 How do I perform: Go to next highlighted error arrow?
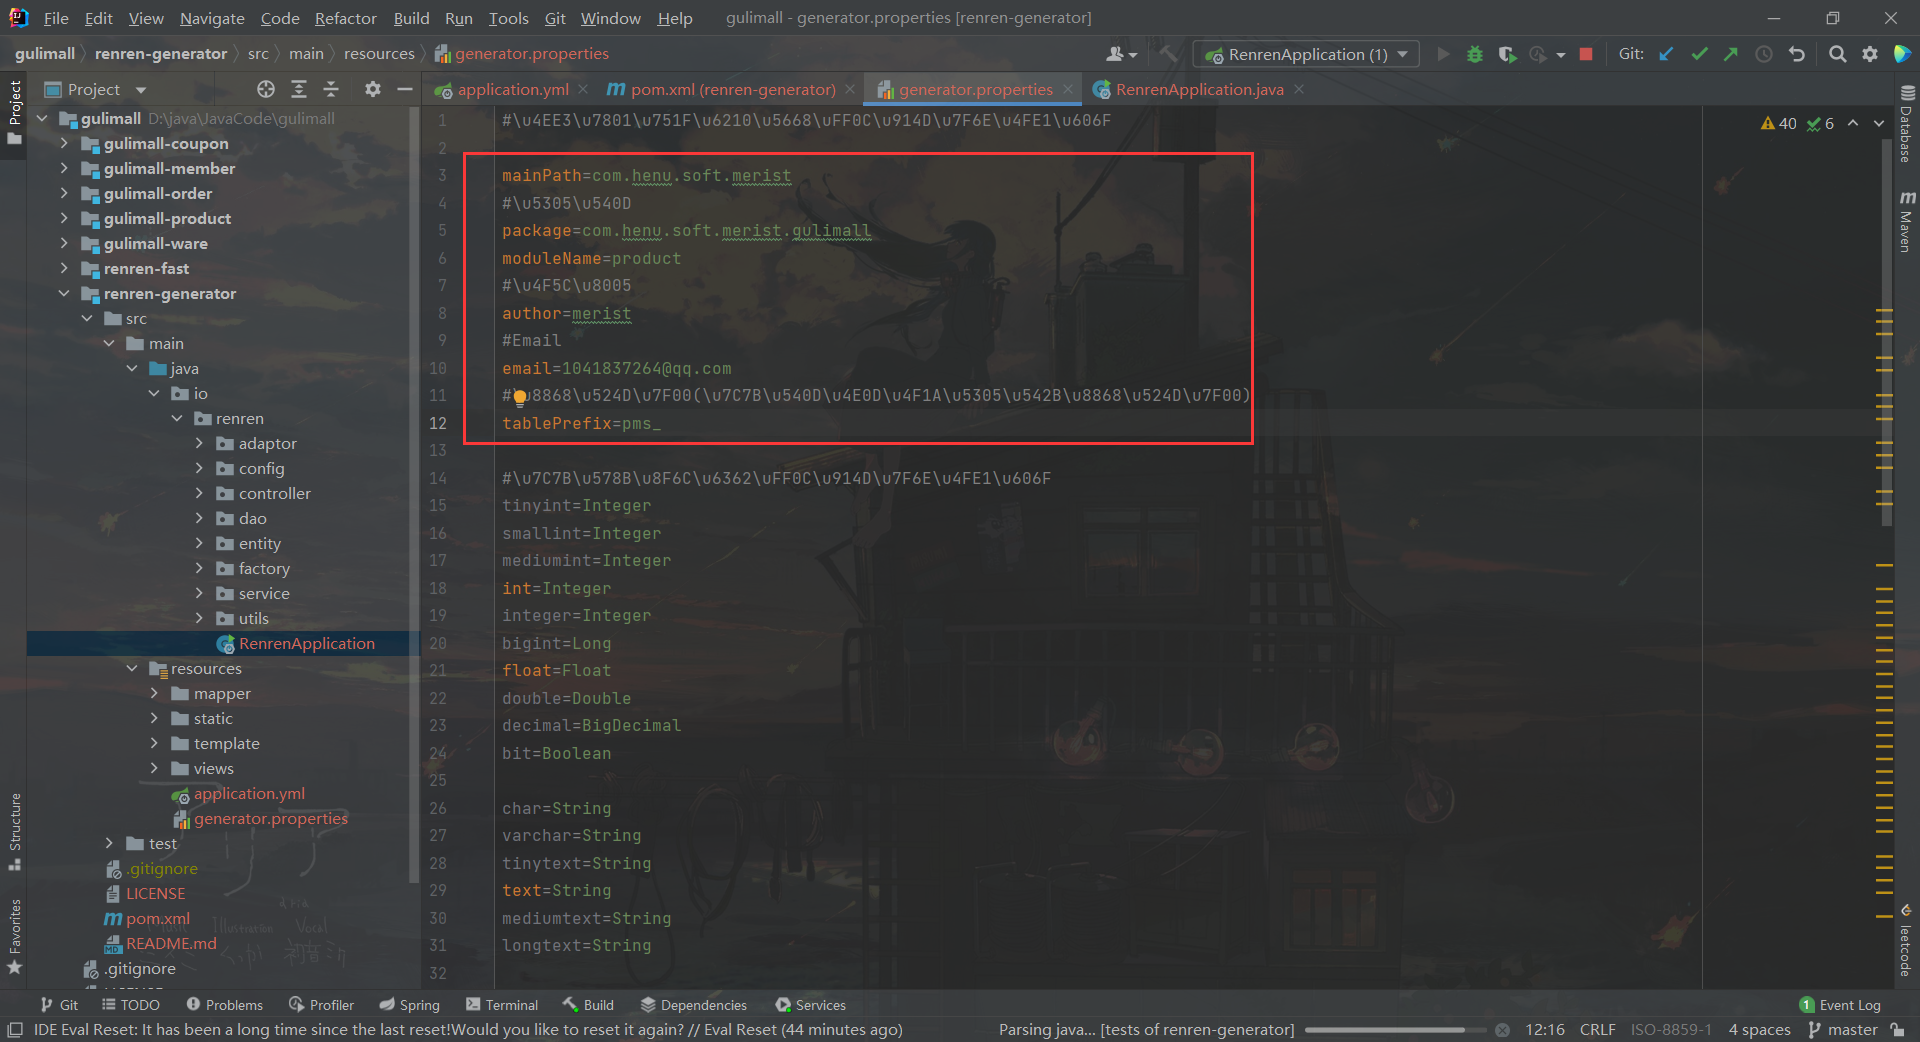point(1878,123)
